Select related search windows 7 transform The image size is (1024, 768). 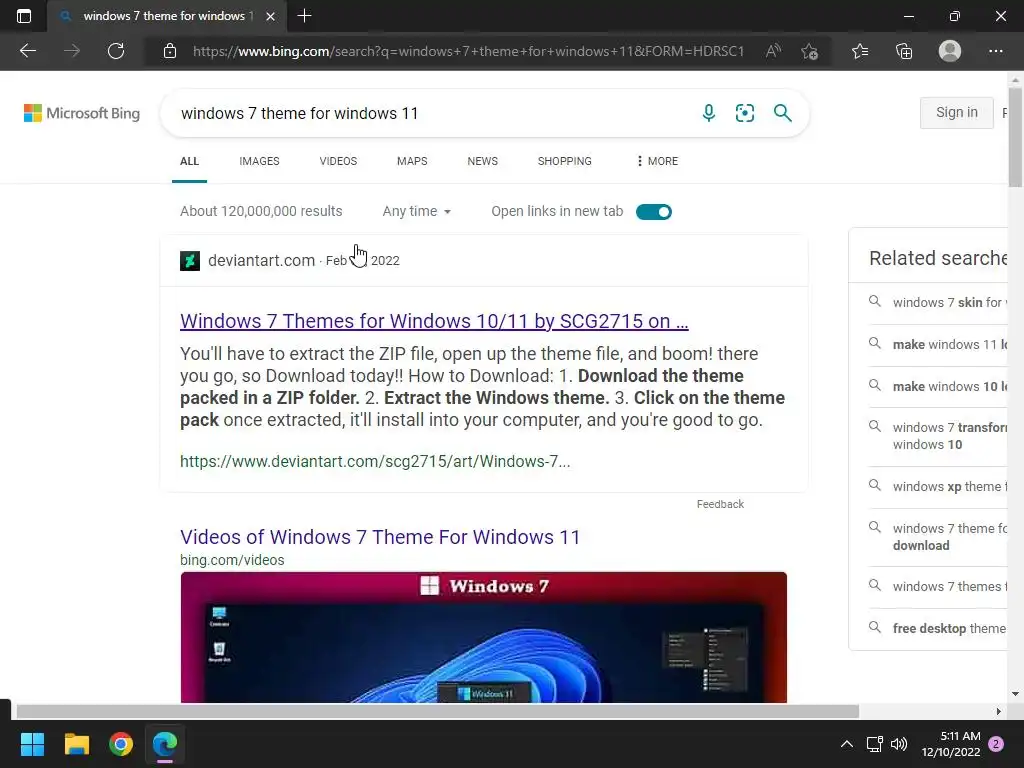(938, 436)
